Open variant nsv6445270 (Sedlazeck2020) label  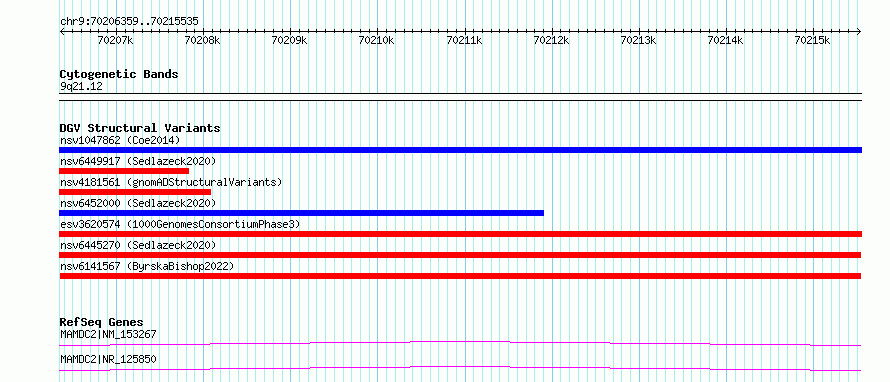(x=138, y=245)
